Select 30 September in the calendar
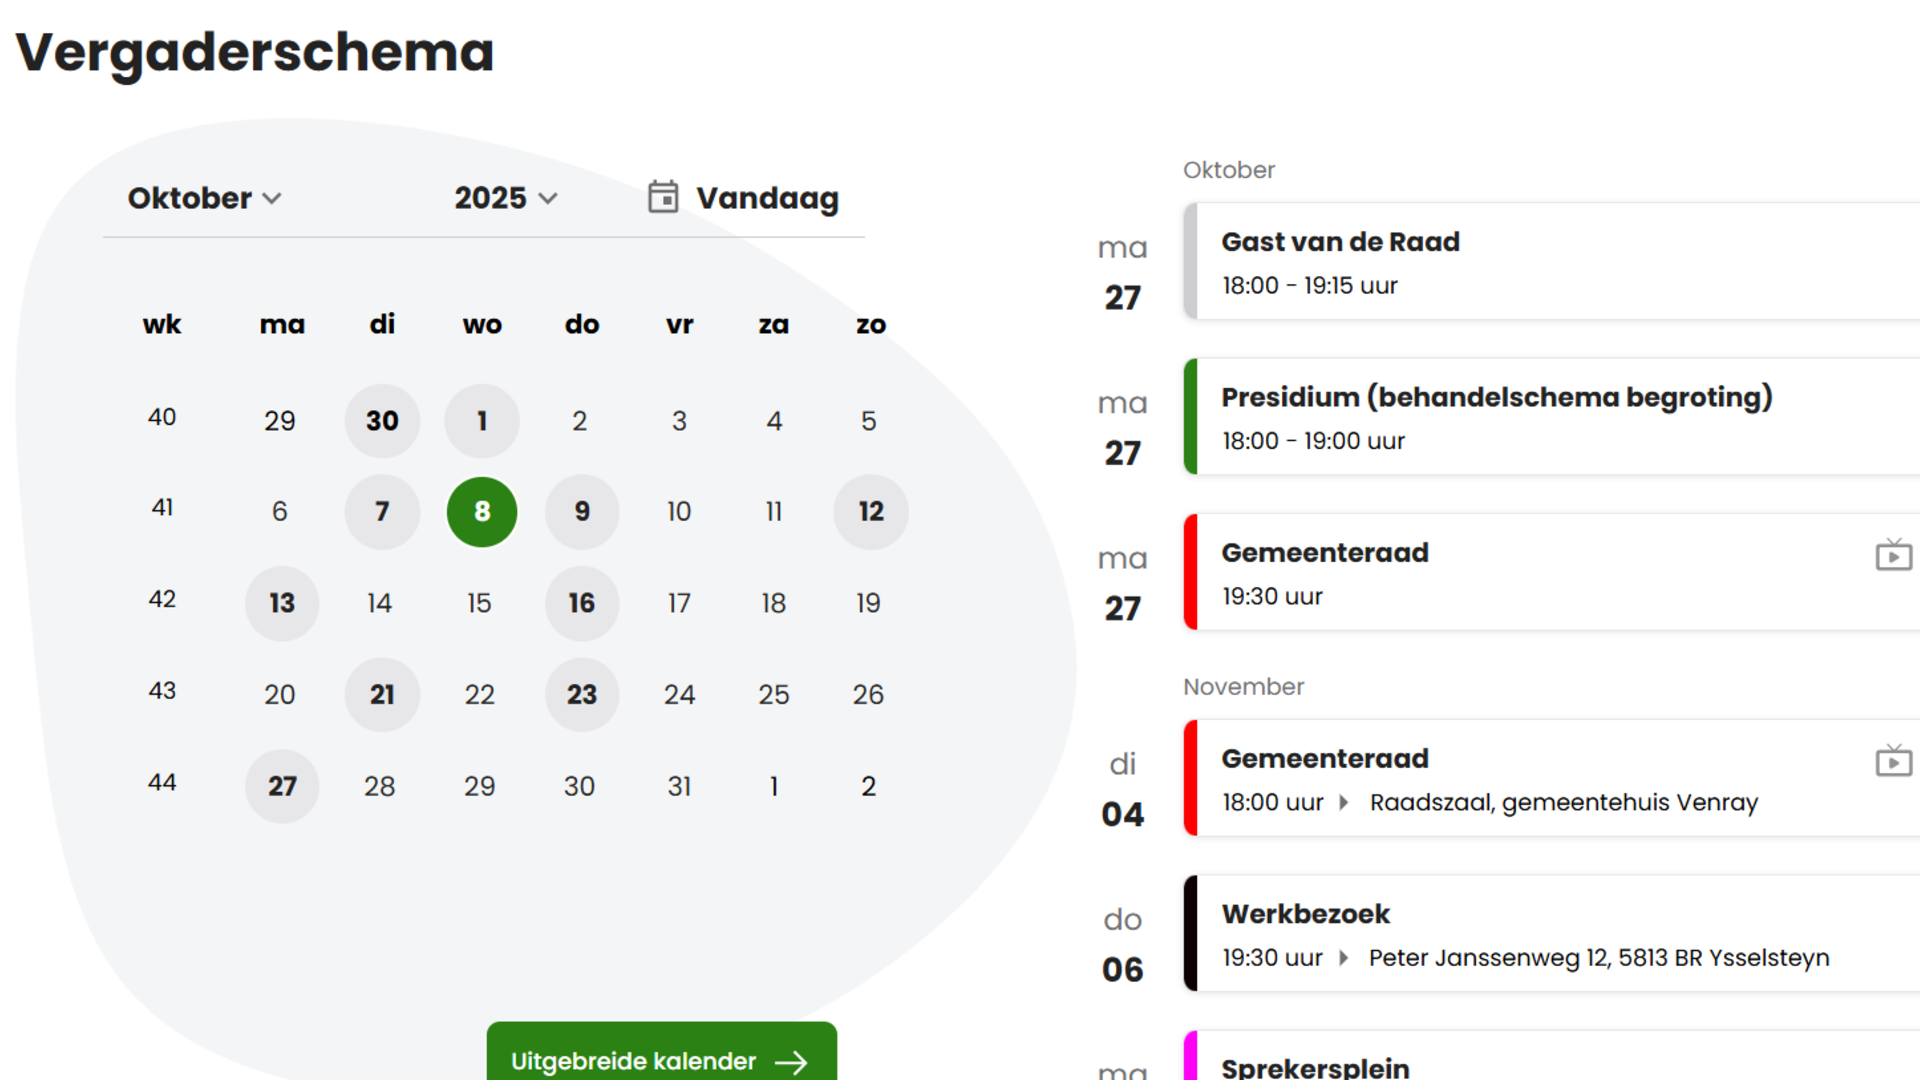Image resolution: width=1920 pixels, height=1080 pixels. click(382, 421)
